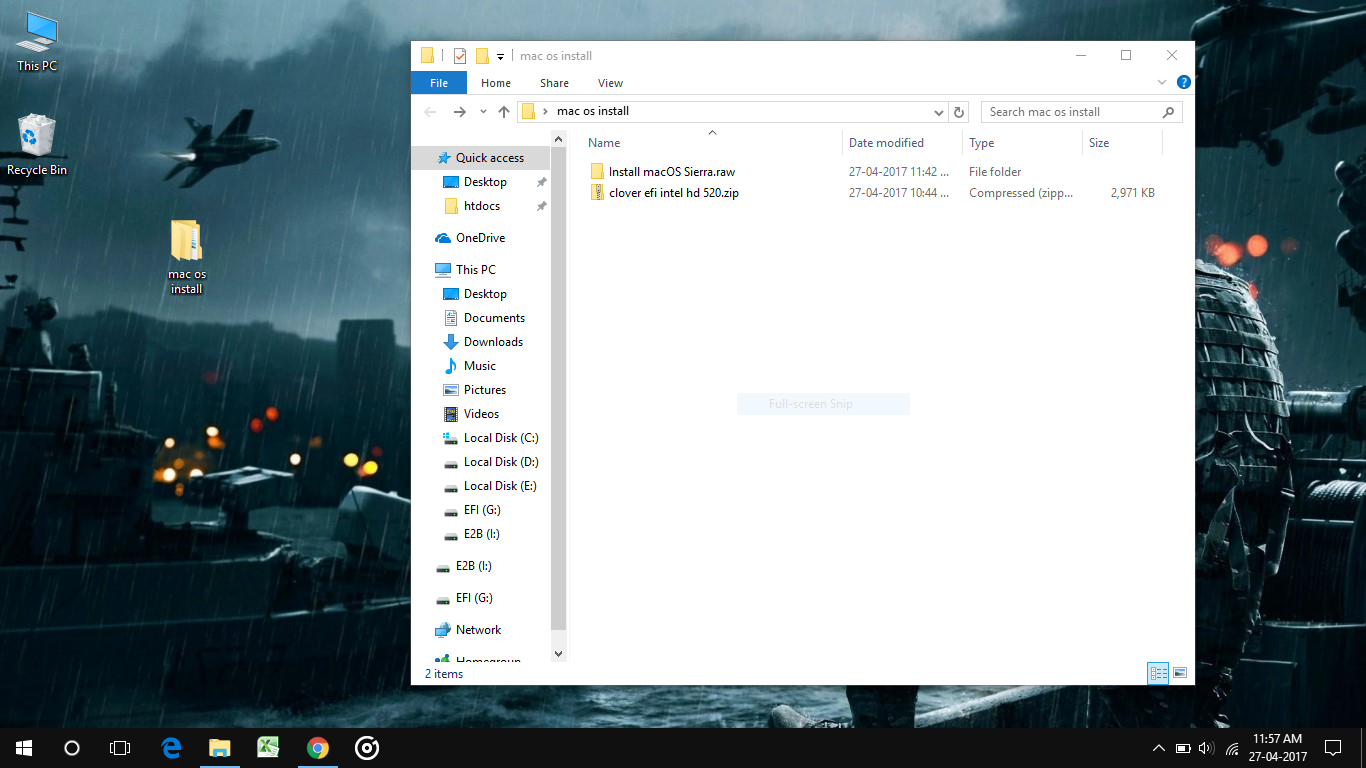Open the recent locations dropdown
This screenshot has width=1366, height=768.
[x=483, y=112]
